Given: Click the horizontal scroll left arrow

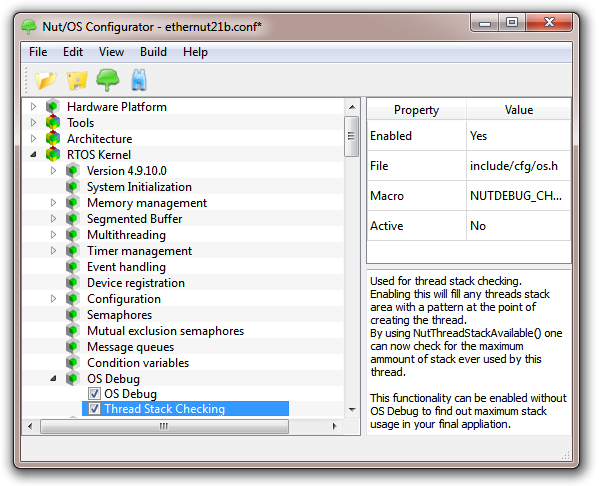Looking at the screenshot, I should click(x=31, y=426).
